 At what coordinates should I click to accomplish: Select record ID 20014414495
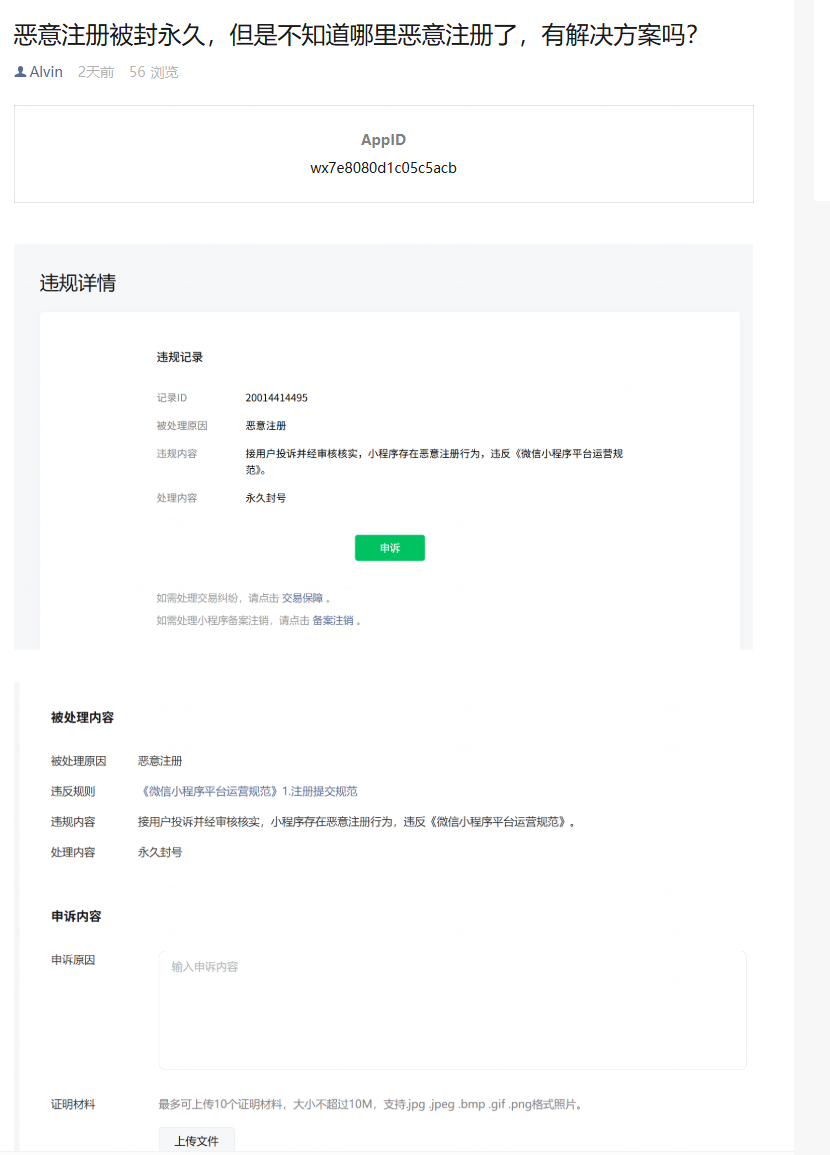pyautogui.click(x=276, y=398)
